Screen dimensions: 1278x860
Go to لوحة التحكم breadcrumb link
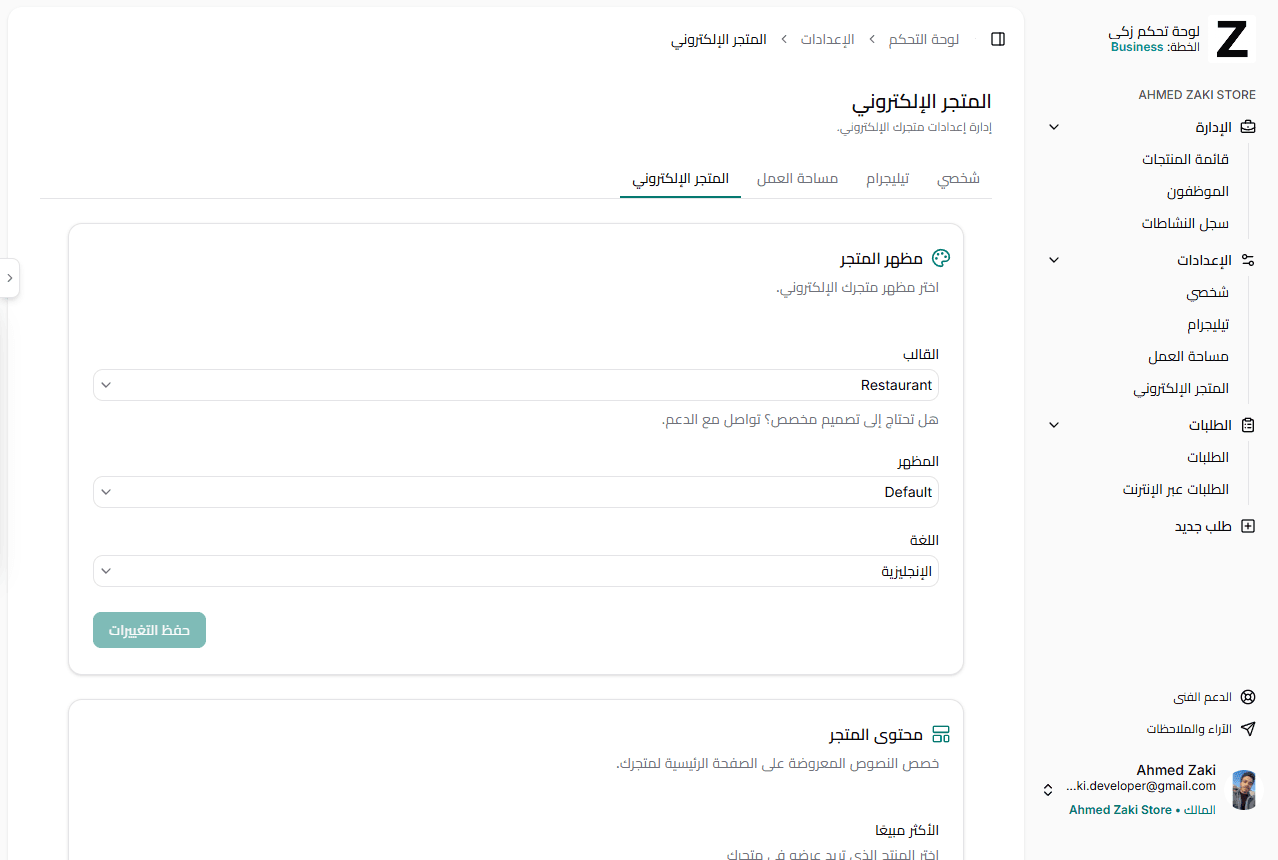pyautogui.click(x=924, y=39)
